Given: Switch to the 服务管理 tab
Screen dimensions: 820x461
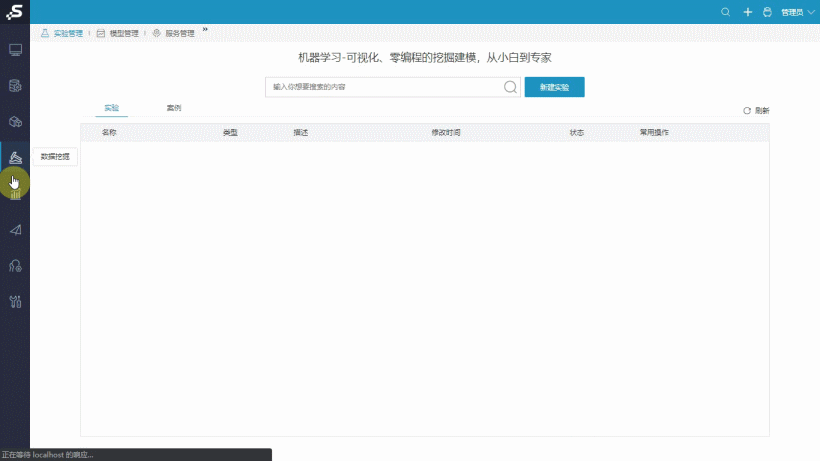Looking at the screenshot, I should tap(175, 33).
